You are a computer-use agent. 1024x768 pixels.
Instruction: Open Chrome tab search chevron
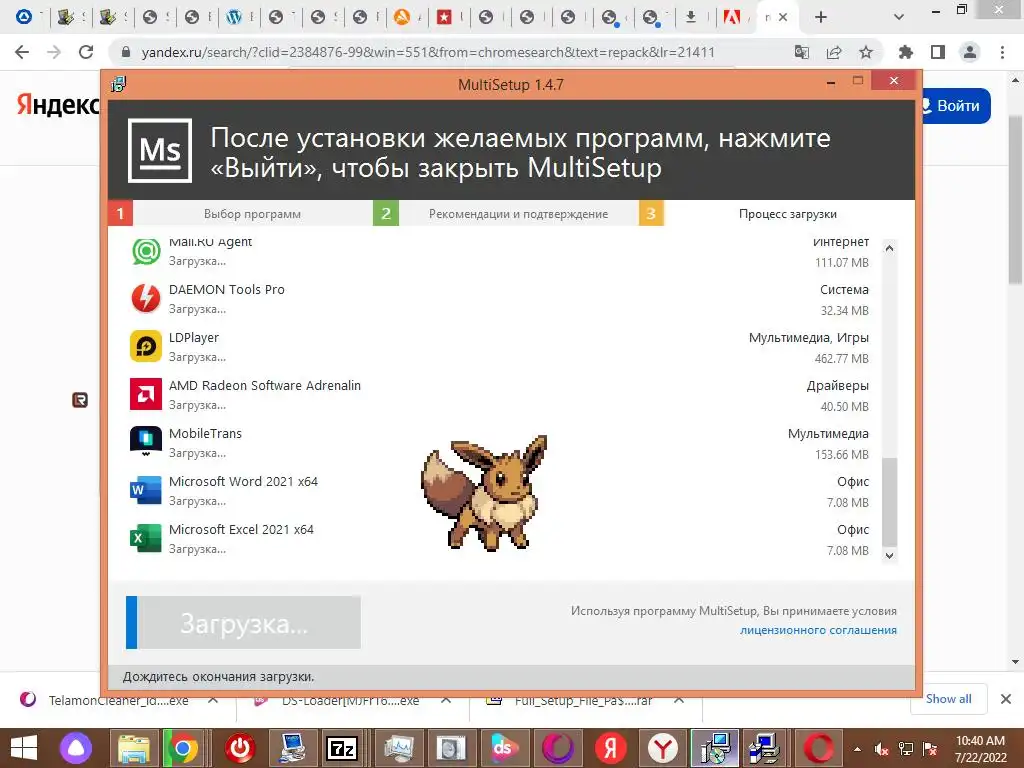coord(899,17)
